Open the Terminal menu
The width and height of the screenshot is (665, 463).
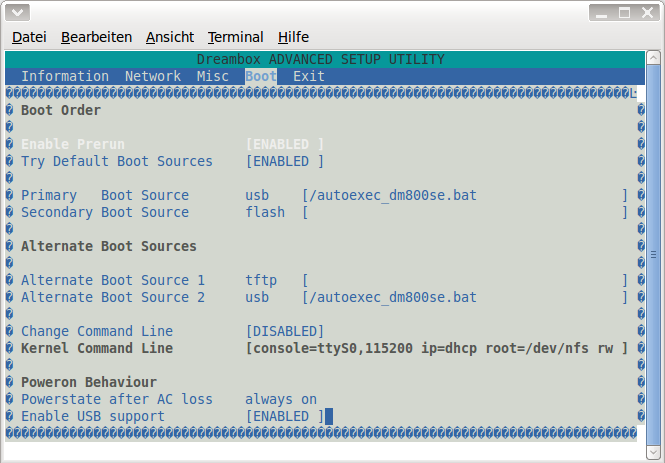click(x=235, y=37)
